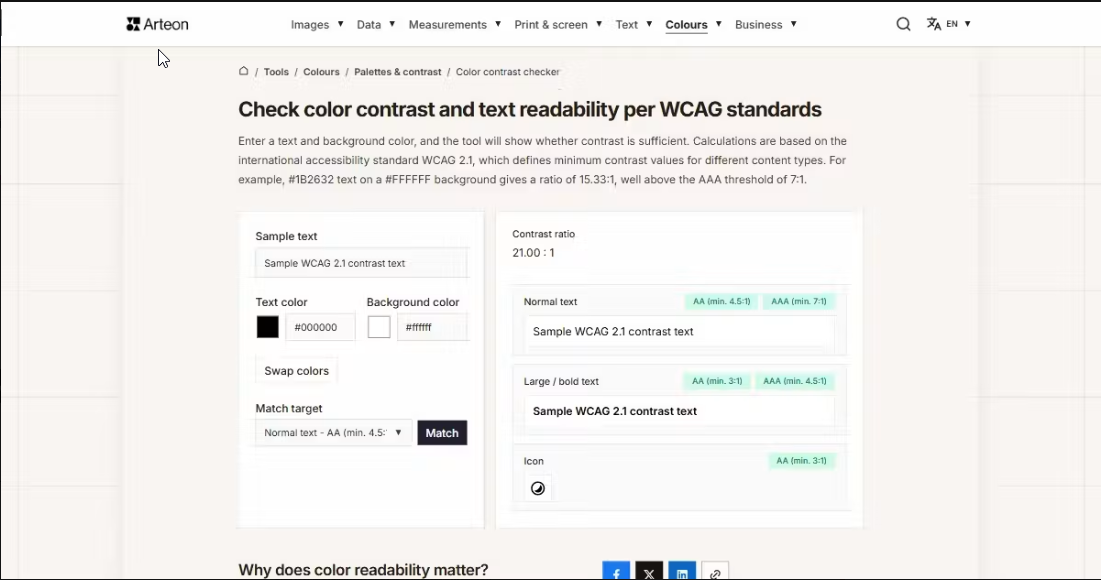This screenshot has width=1101, height=580.
Task: Share page on X
Action: 649,571
